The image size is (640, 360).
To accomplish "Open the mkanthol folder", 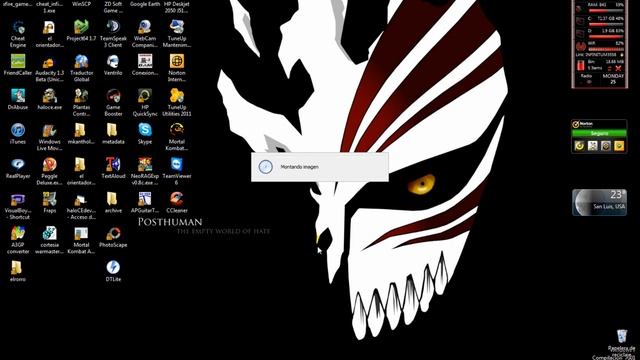I will click(81, 133).
